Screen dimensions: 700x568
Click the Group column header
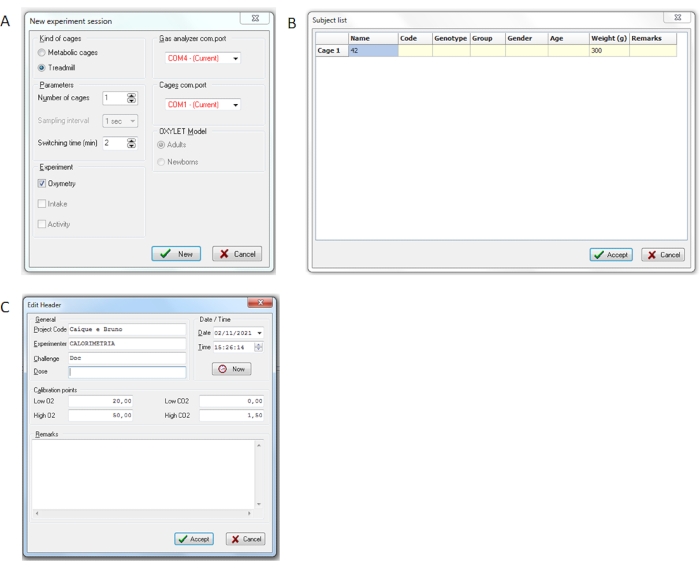[488, 38]
